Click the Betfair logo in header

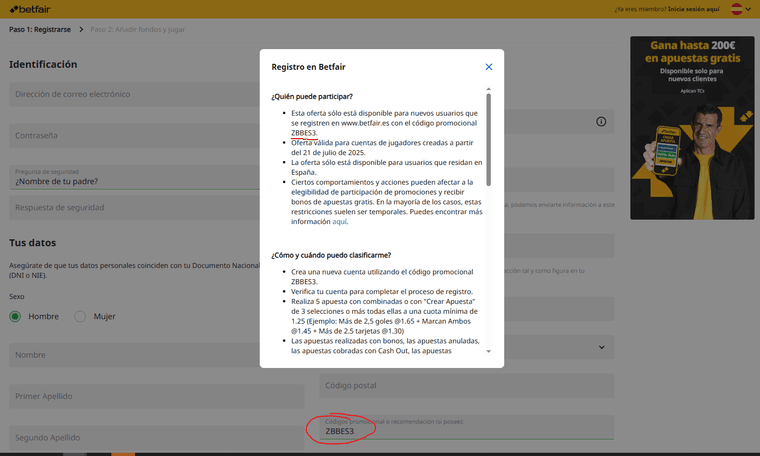pos(30,9)
